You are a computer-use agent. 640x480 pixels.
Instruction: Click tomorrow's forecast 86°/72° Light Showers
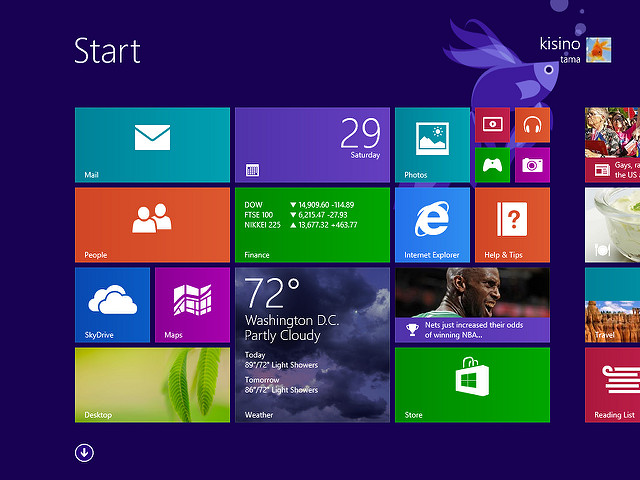point(281,390)
